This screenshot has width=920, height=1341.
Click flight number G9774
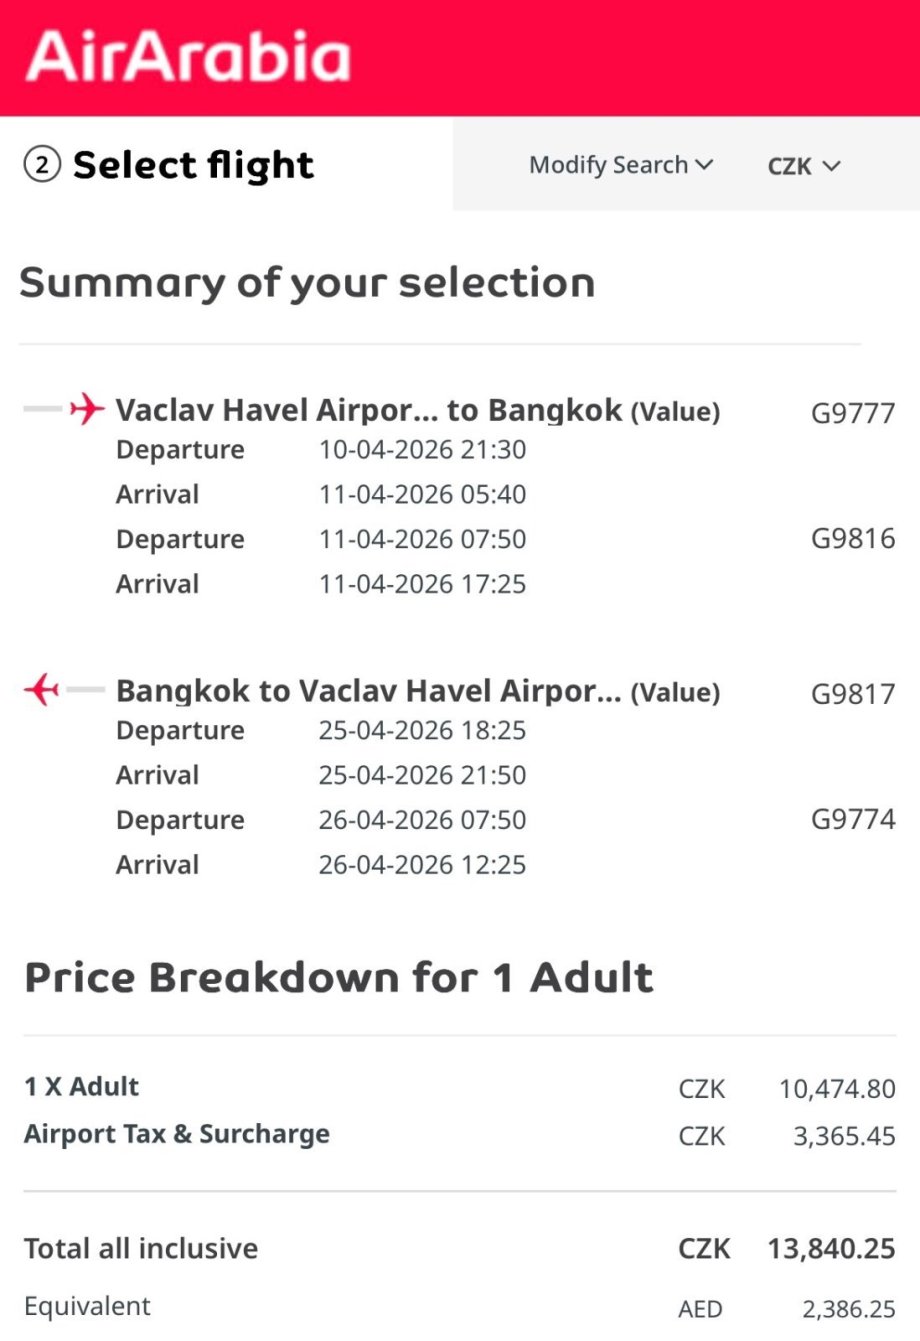point(852,820)
